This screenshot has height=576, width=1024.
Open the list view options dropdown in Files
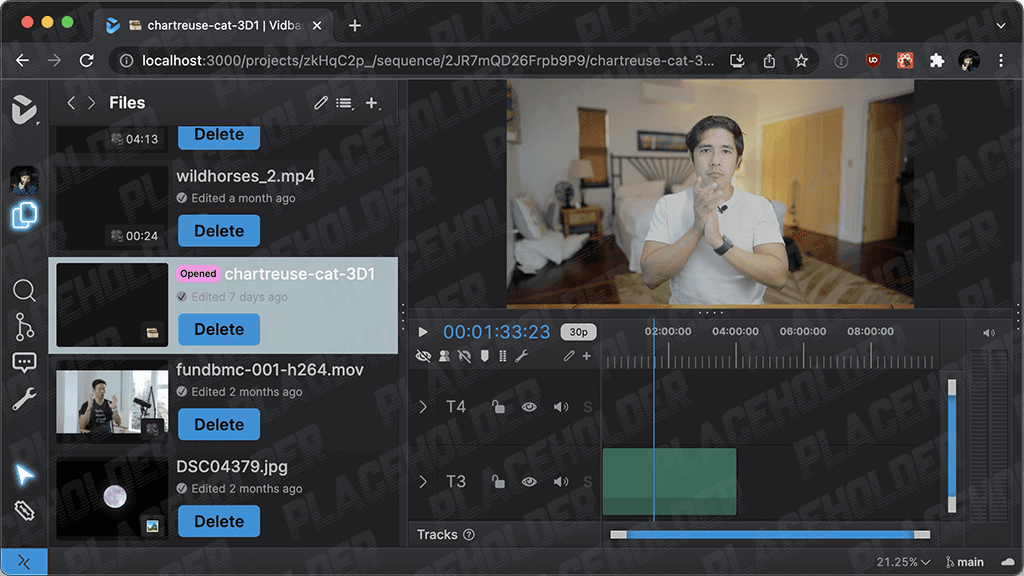click(345, 103)
